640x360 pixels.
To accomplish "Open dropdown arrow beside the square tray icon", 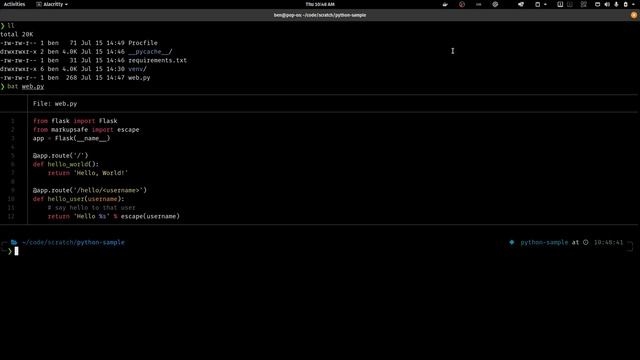I will pos(545,4).
